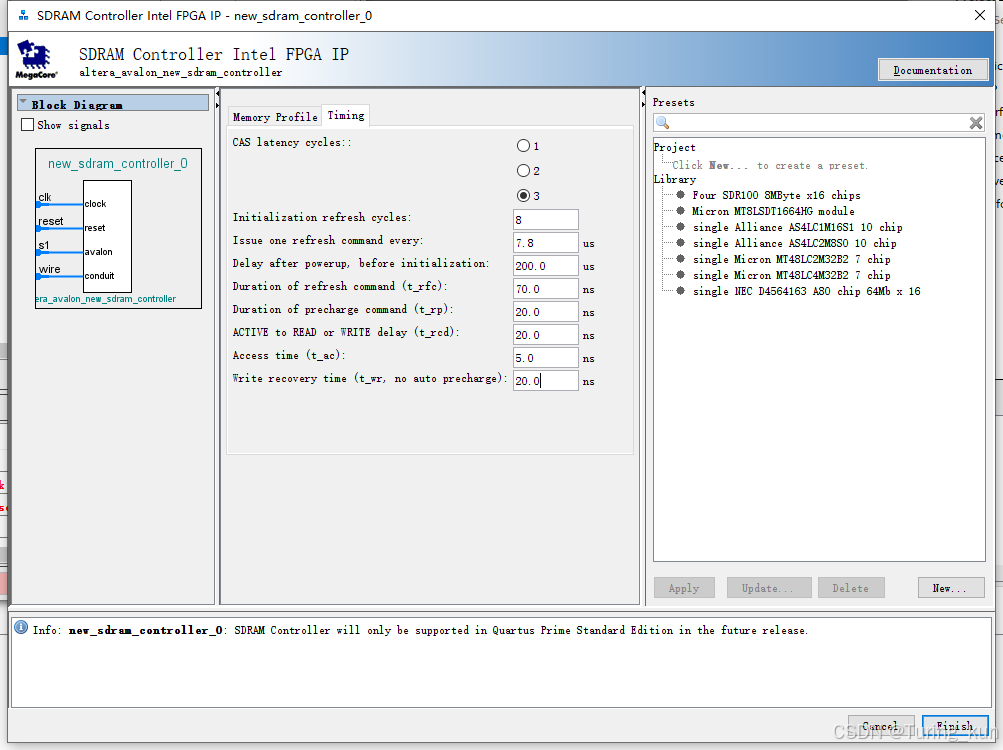The width and height of the screenshot is (1003, 750).
Task: Select CAS latency 1 radio button
Action: [523, 146]
